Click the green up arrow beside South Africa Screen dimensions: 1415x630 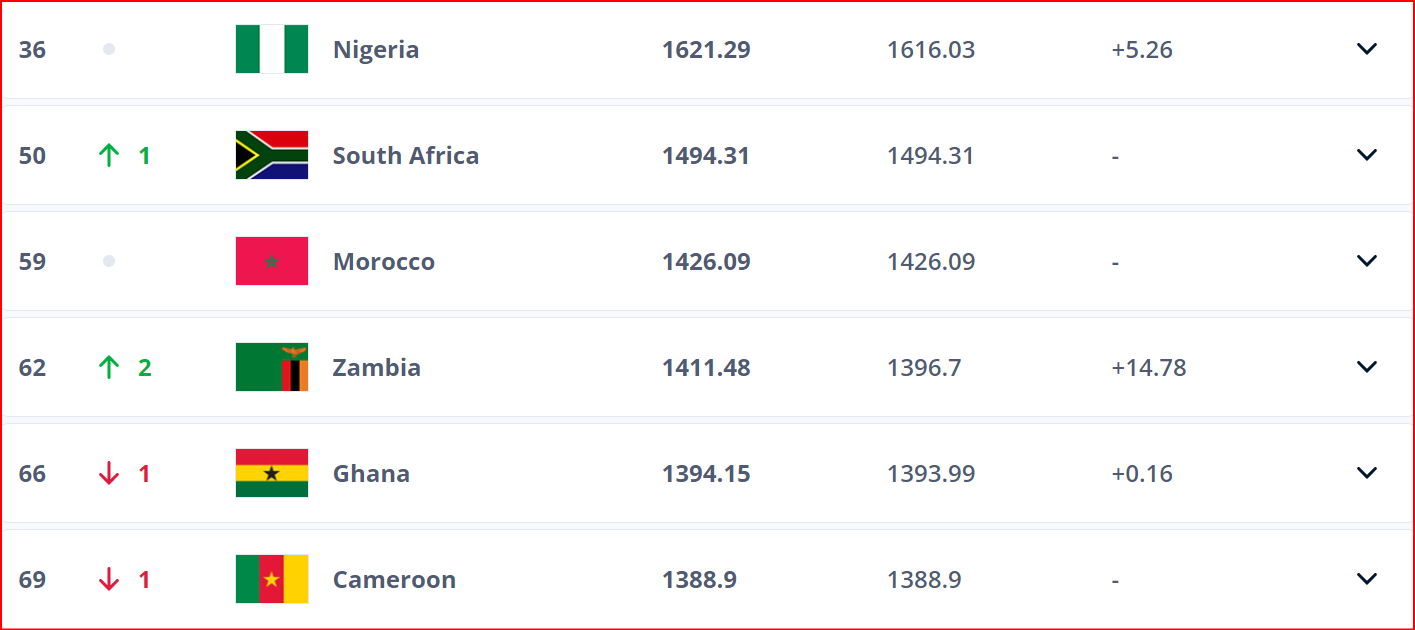point(109,155)
